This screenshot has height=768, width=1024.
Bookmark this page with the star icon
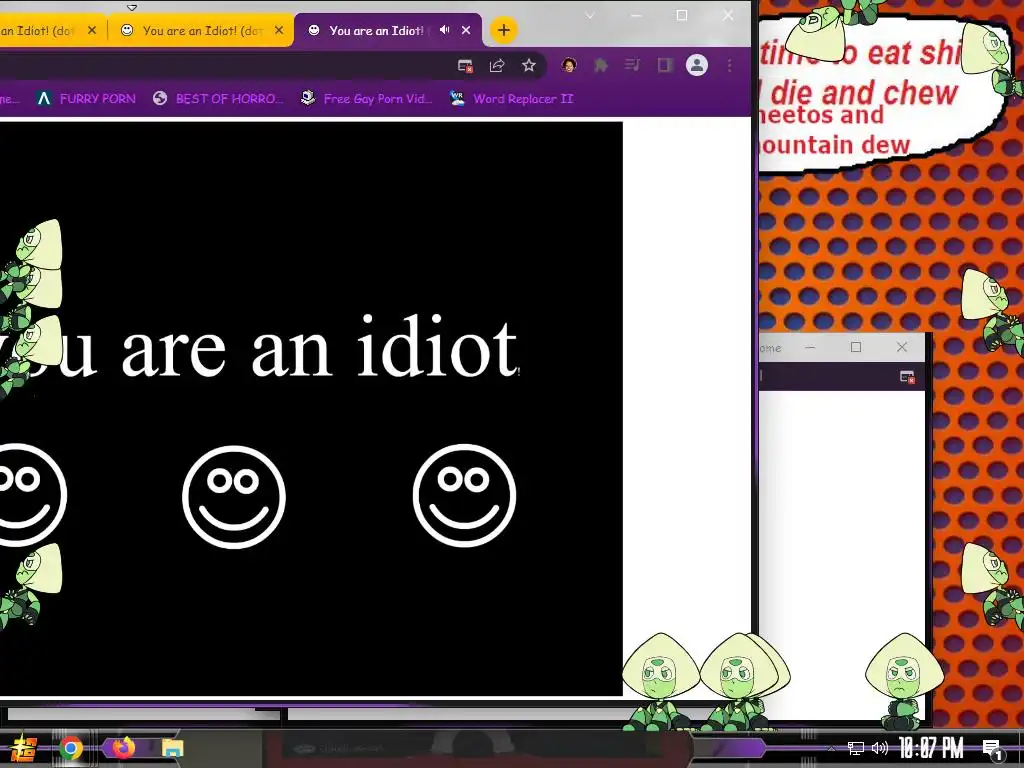click(x=529, y=65)
